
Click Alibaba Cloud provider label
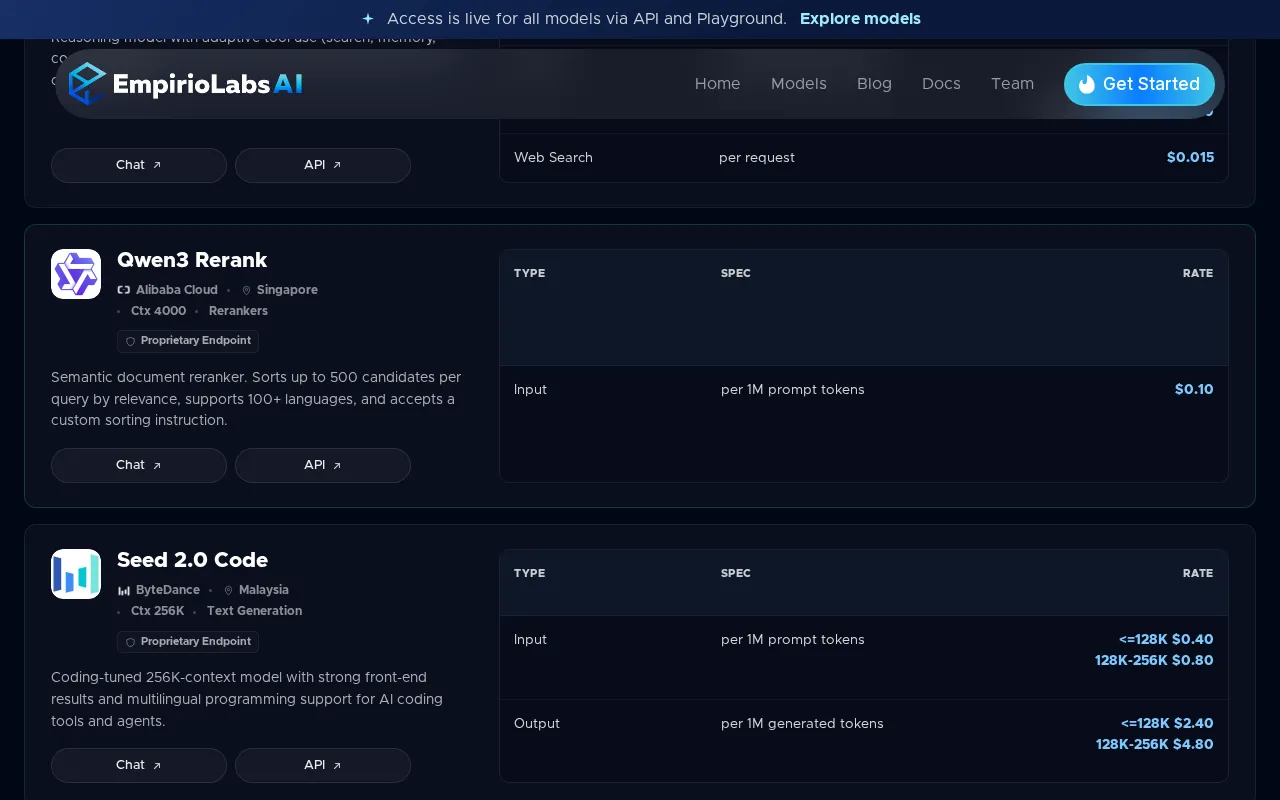coord(177,290)
